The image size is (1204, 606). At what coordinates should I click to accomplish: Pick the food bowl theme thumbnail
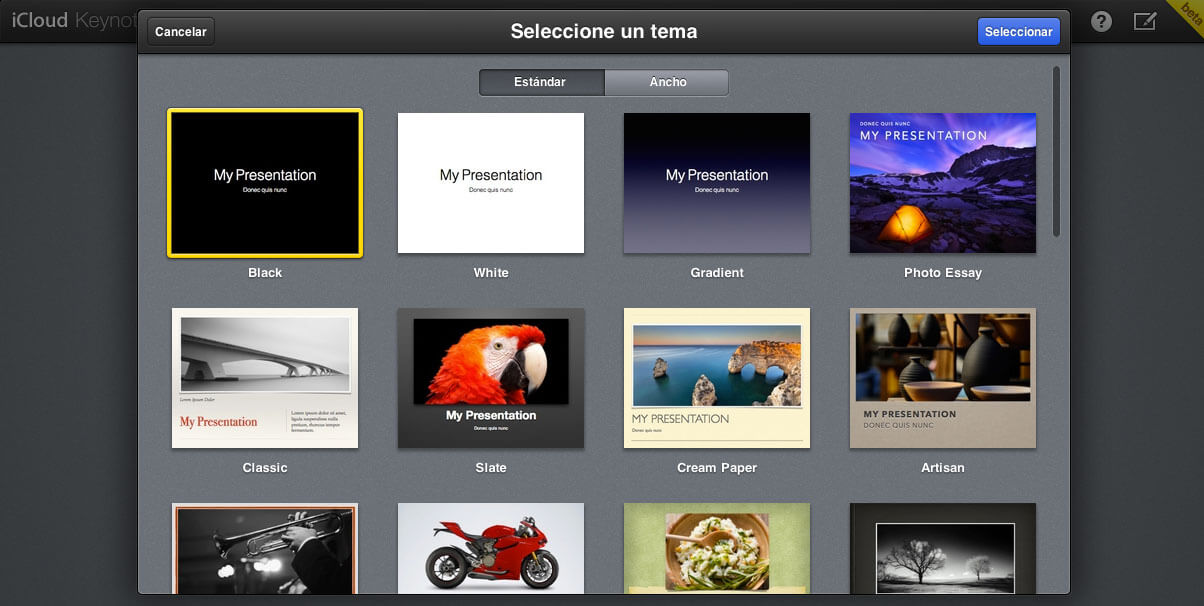[717, 549]
